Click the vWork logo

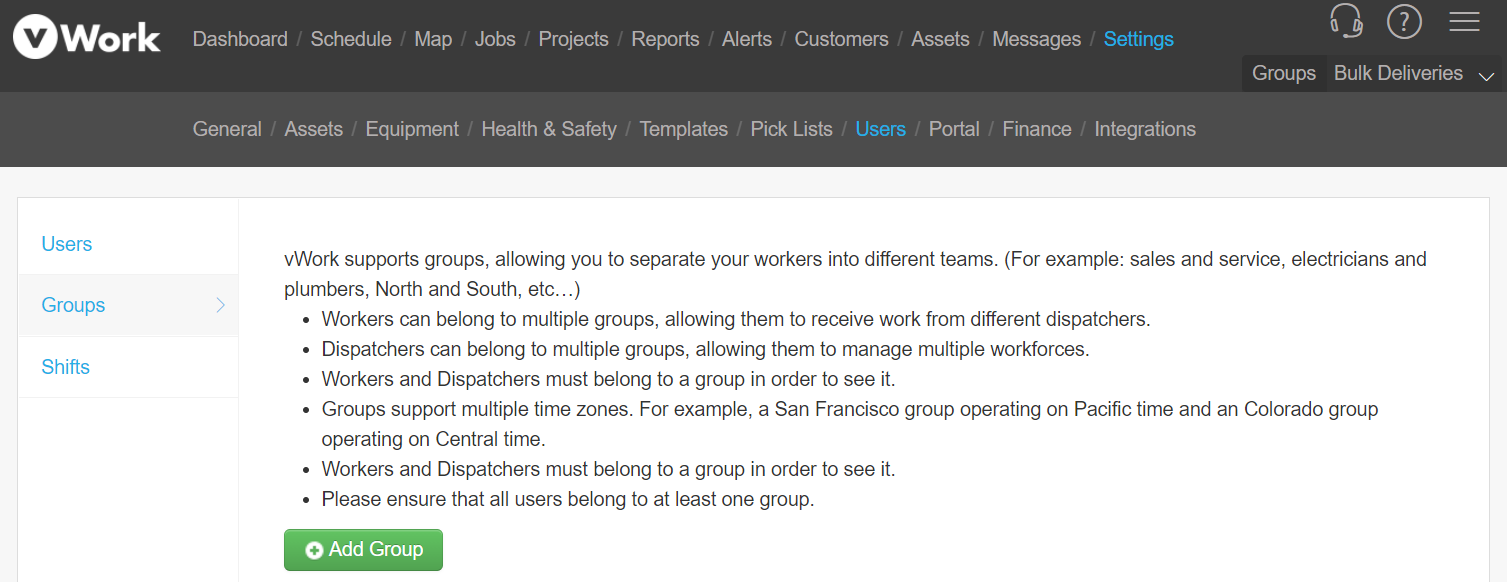[86, 38]
